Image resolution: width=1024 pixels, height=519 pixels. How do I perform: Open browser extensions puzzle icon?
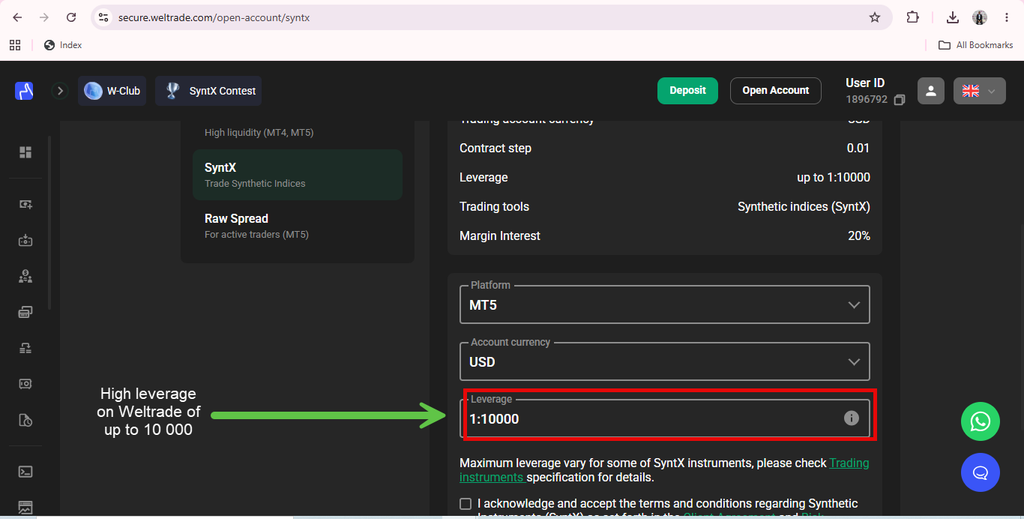click(x=912, y=18)
